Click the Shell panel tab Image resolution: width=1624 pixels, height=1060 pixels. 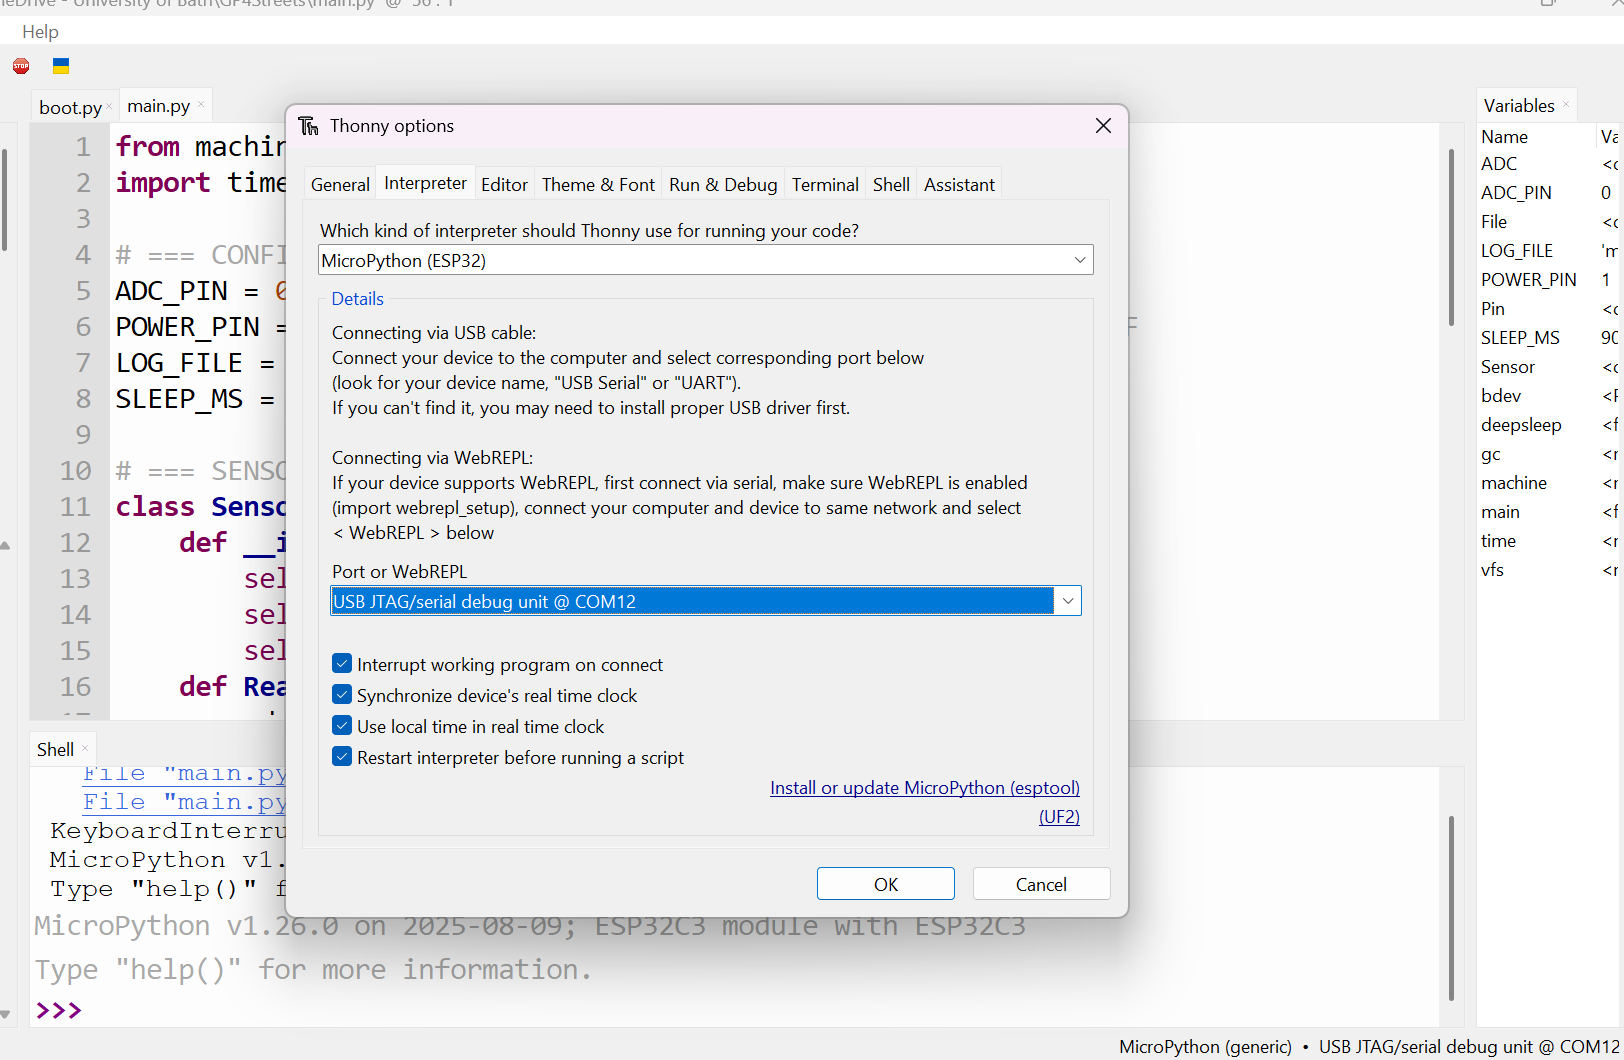pyautogui.click(x=56, y=750)
